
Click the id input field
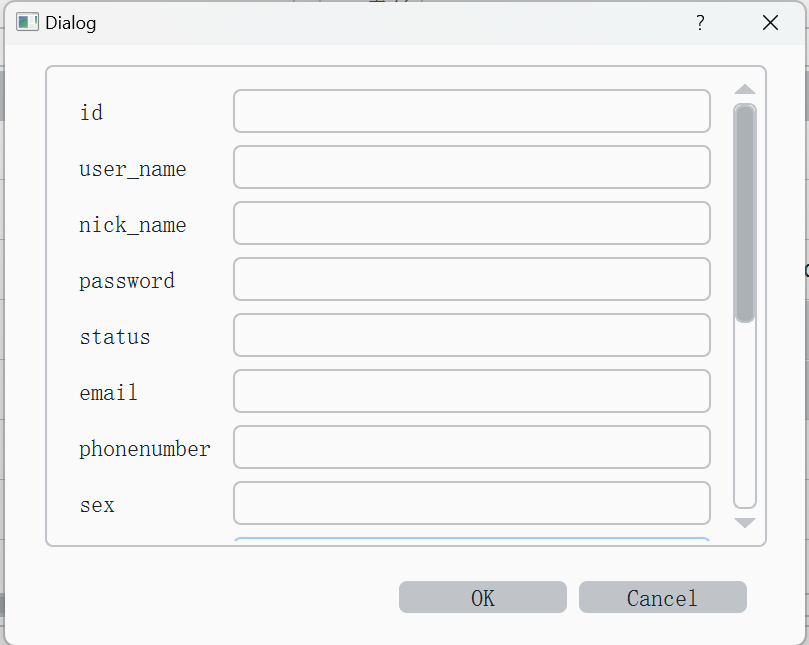tap(472, 111)
